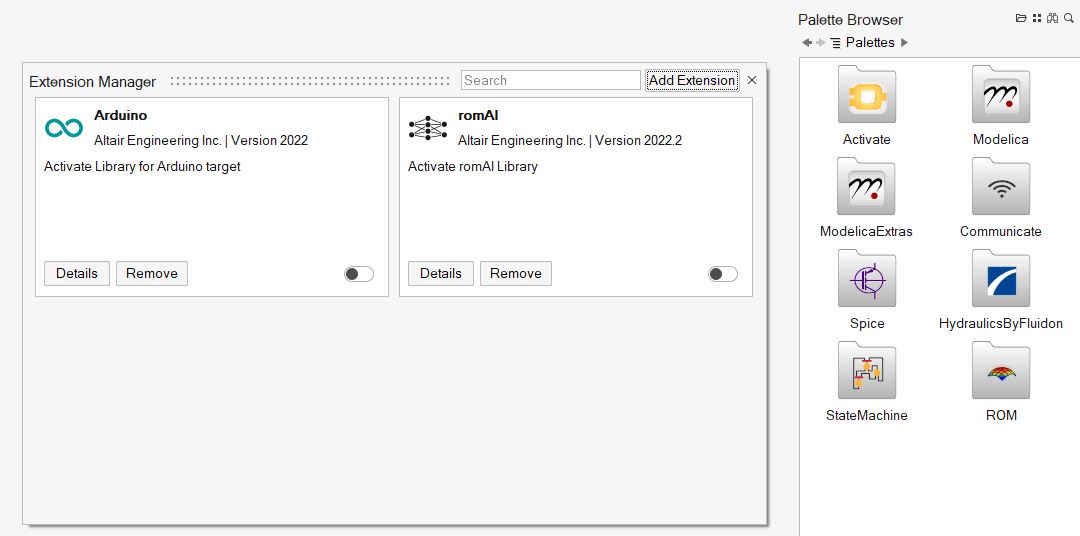Open the Modelica palette folder
The width and height of the screenshot is (1080, 536).
click(1000, 97)
